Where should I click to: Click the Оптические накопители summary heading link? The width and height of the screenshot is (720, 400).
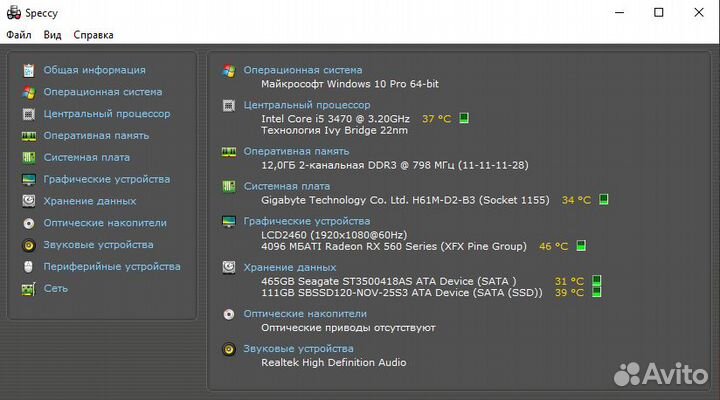305,314
